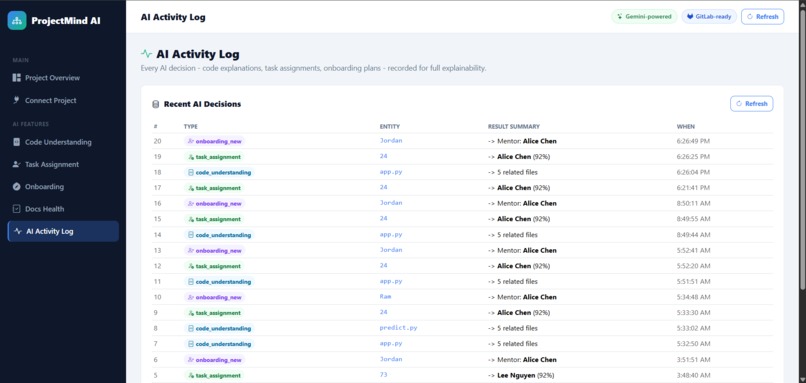Click the Project Overview dashboard icon
806x383 pixels.
pyautogui.click(x=16, y=78)
